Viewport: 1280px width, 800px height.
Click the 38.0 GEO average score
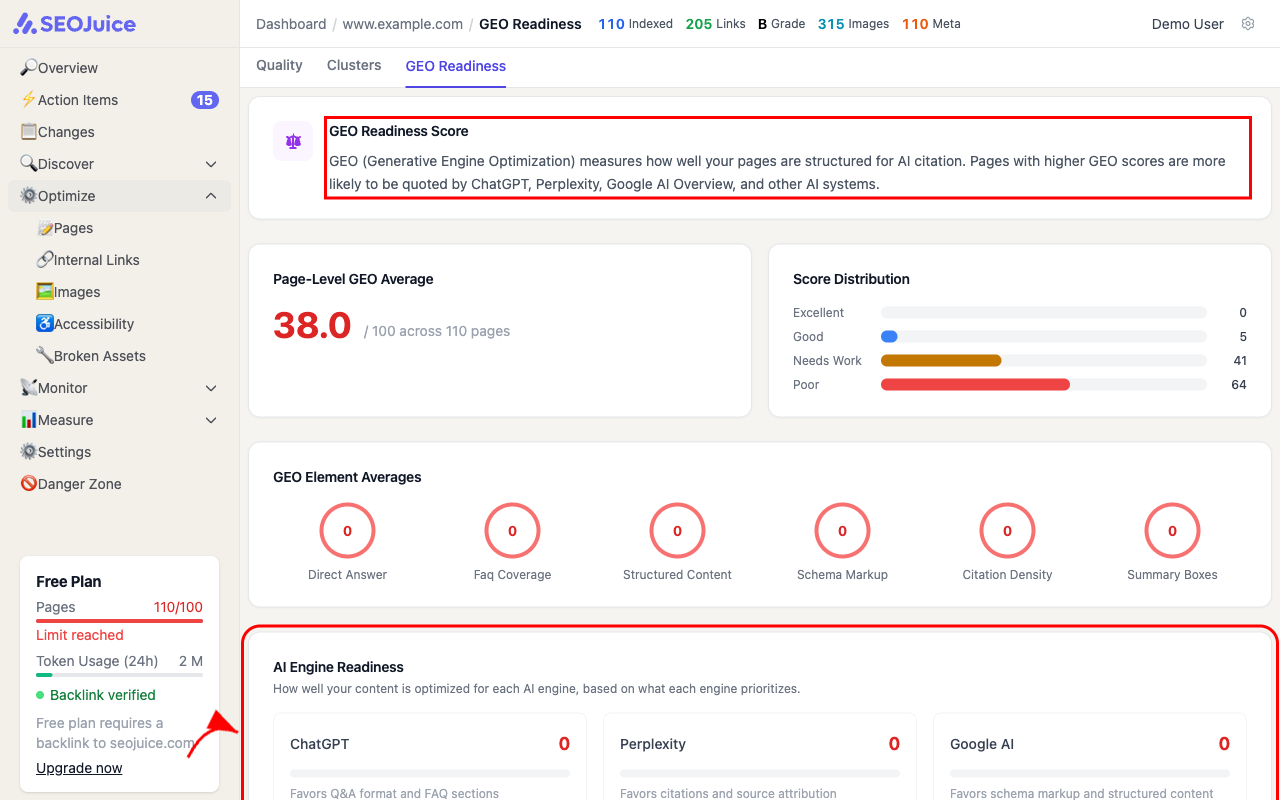(312, 326)
